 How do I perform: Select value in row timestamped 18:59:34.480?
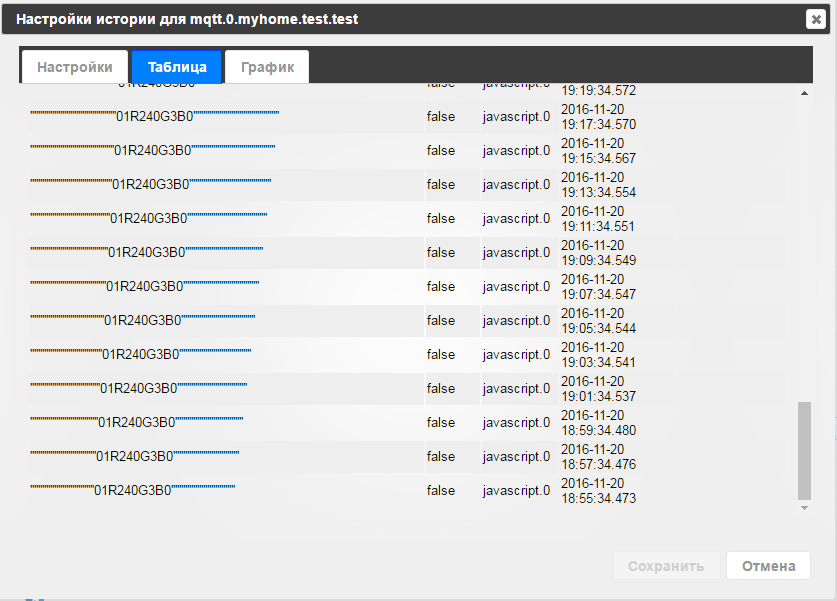137,422
